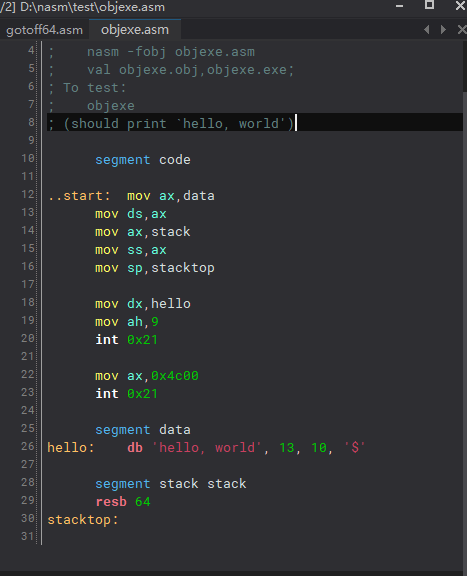Maximize the editor window
Viewport: 467px width, 576px height.
429,5
